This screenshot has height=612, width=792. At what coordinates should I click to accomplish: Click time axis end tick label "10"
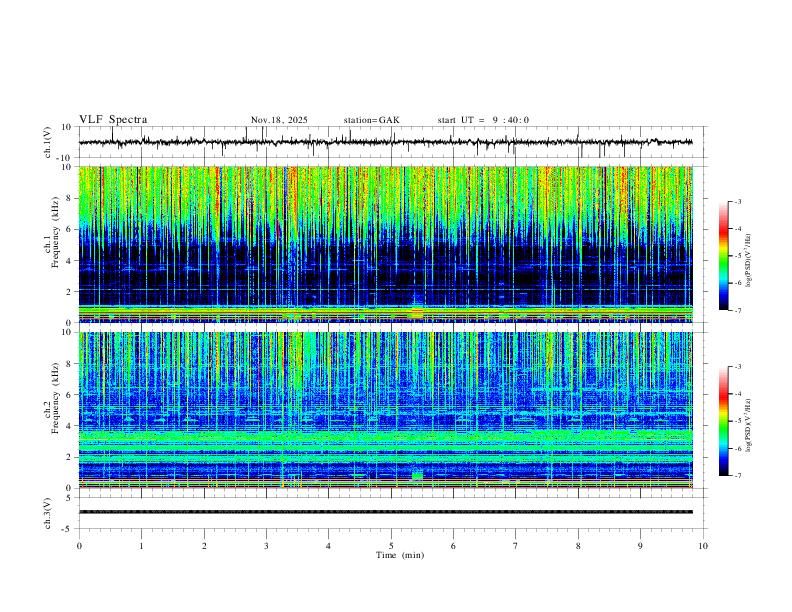[703, 546]
